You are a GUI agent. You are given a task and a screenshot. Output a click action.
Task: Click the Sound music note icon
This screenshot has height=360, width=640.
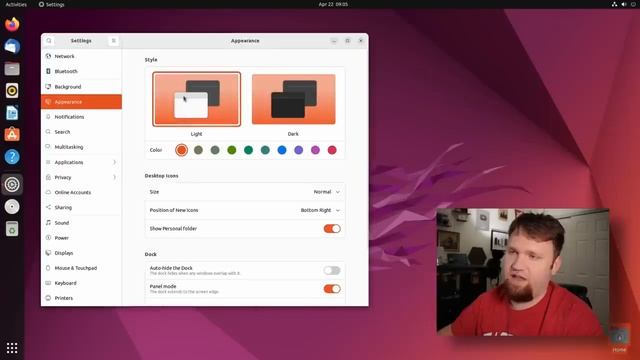[x=48, y=222]
